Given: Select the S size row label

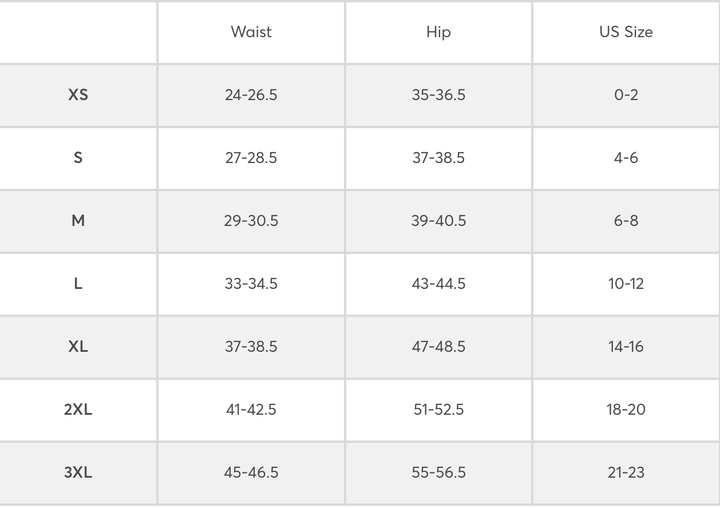Looking at the screenshot, I should click(x=78, y=158).
